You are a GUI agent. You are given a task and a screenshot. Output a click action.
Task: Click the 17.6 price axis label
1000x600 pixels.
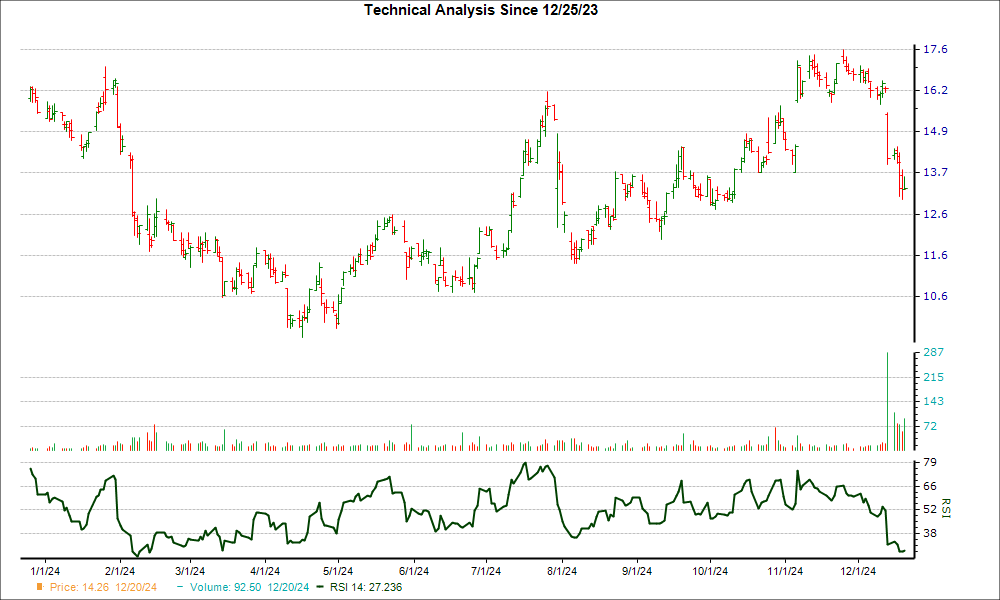[934, 50]
